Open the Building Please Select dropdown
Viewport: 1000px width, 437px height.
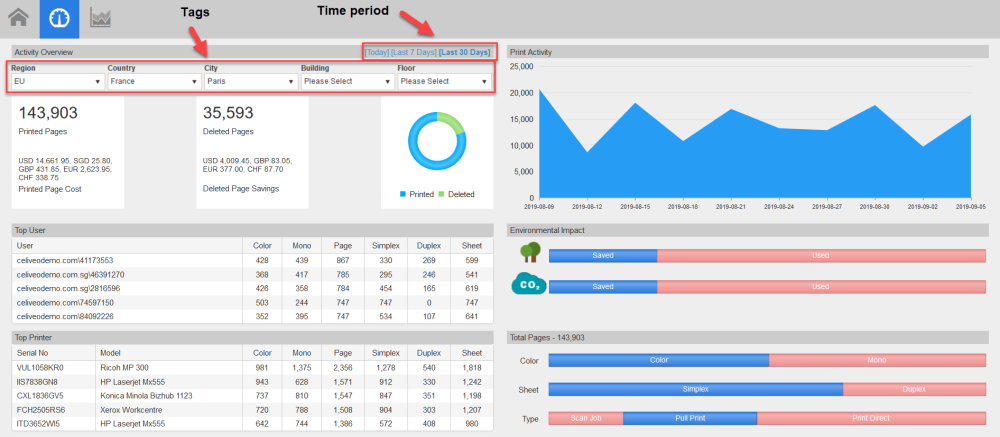click(348, 82)
